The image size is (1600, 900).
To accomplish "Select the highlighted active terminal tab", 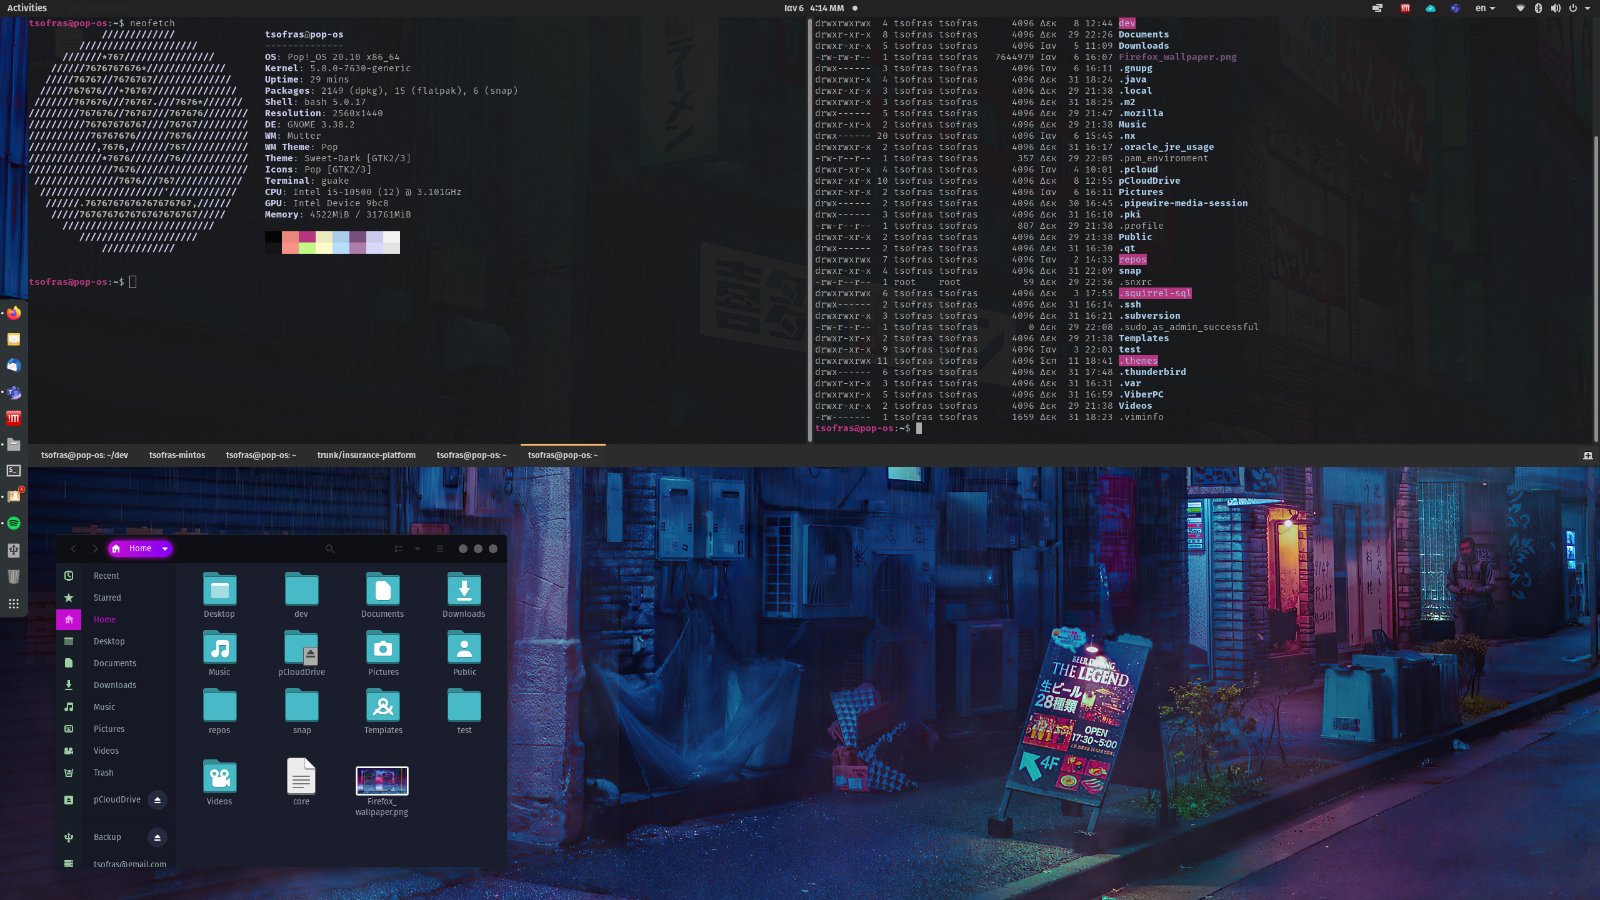I will pos(563,455).
